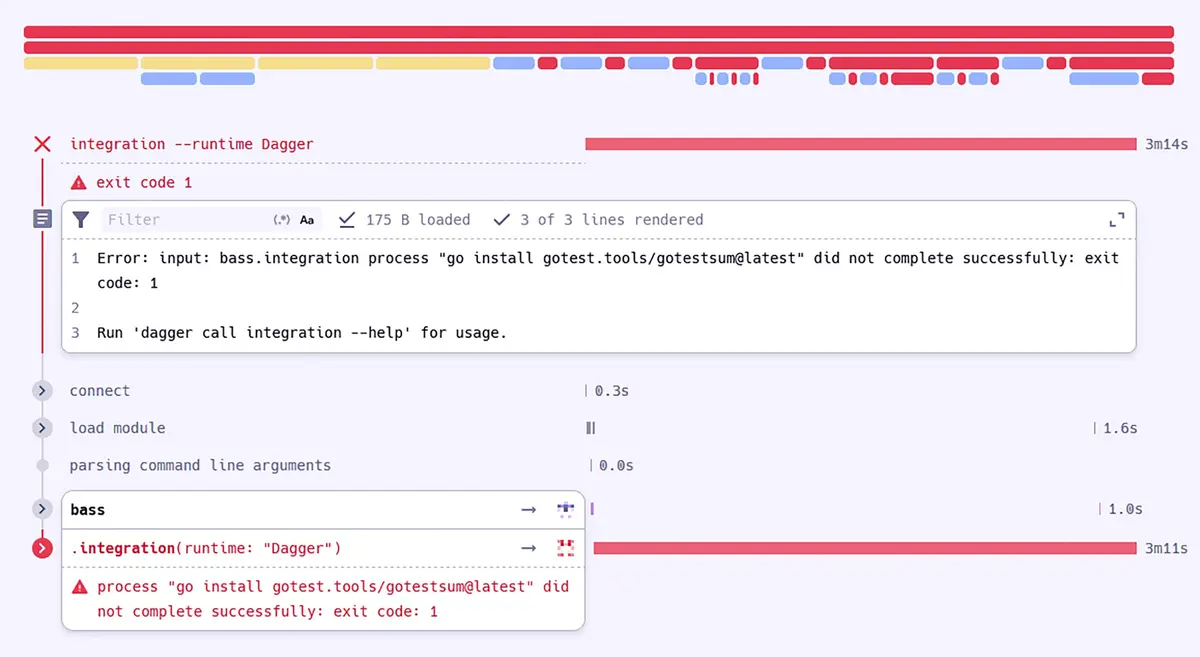The height and width of the screenshot is (657, 1200).
Task: Click the 175 B loaded indicator
Action: [x=405, y=220]
